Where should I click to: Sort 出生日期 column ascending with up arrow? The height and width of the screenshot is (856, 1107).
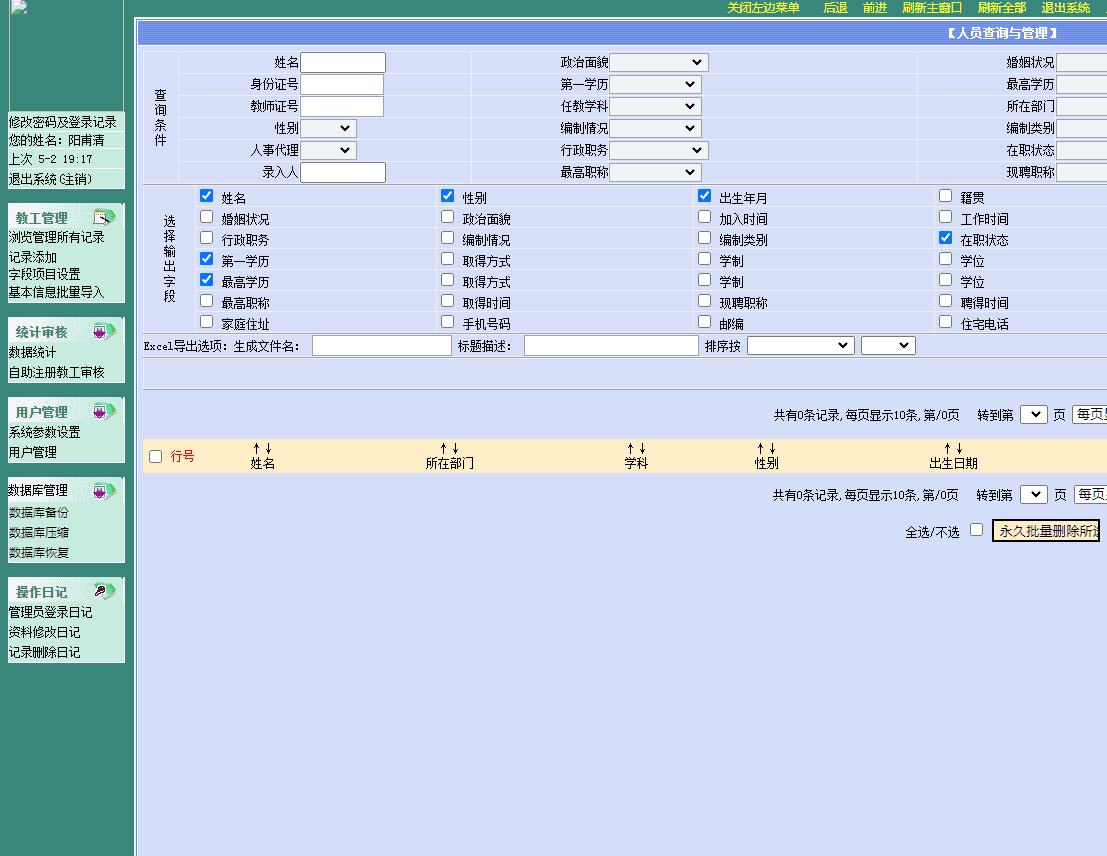pyautogui.click(x=947, y=448)
